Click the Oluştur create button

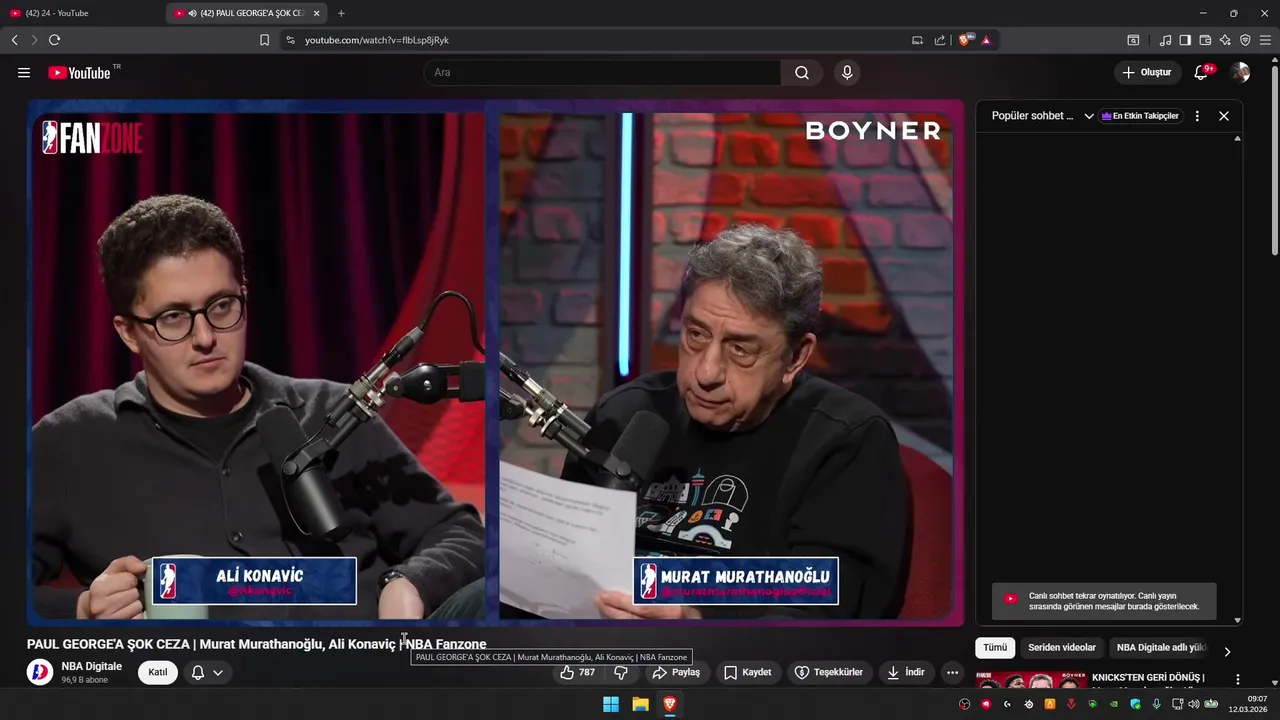point(1147,72)
